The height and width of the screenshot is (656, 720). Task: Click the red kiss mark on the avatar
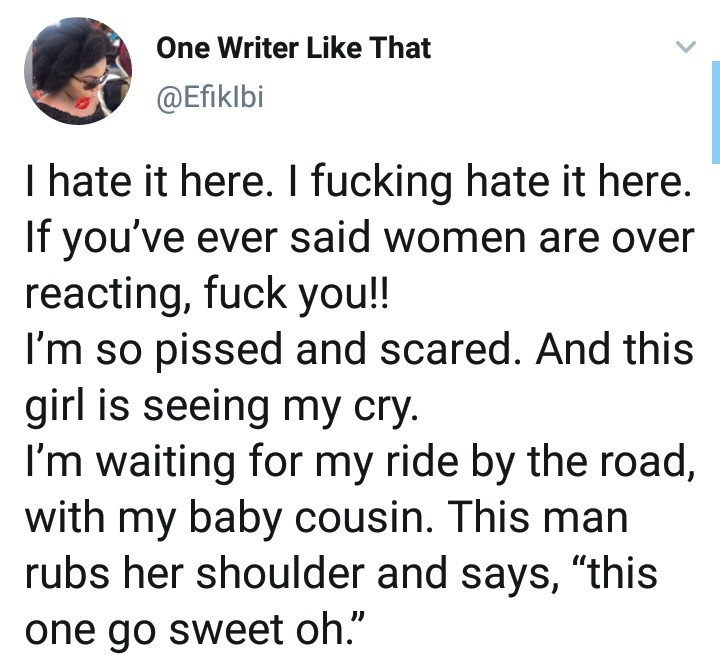83,104
